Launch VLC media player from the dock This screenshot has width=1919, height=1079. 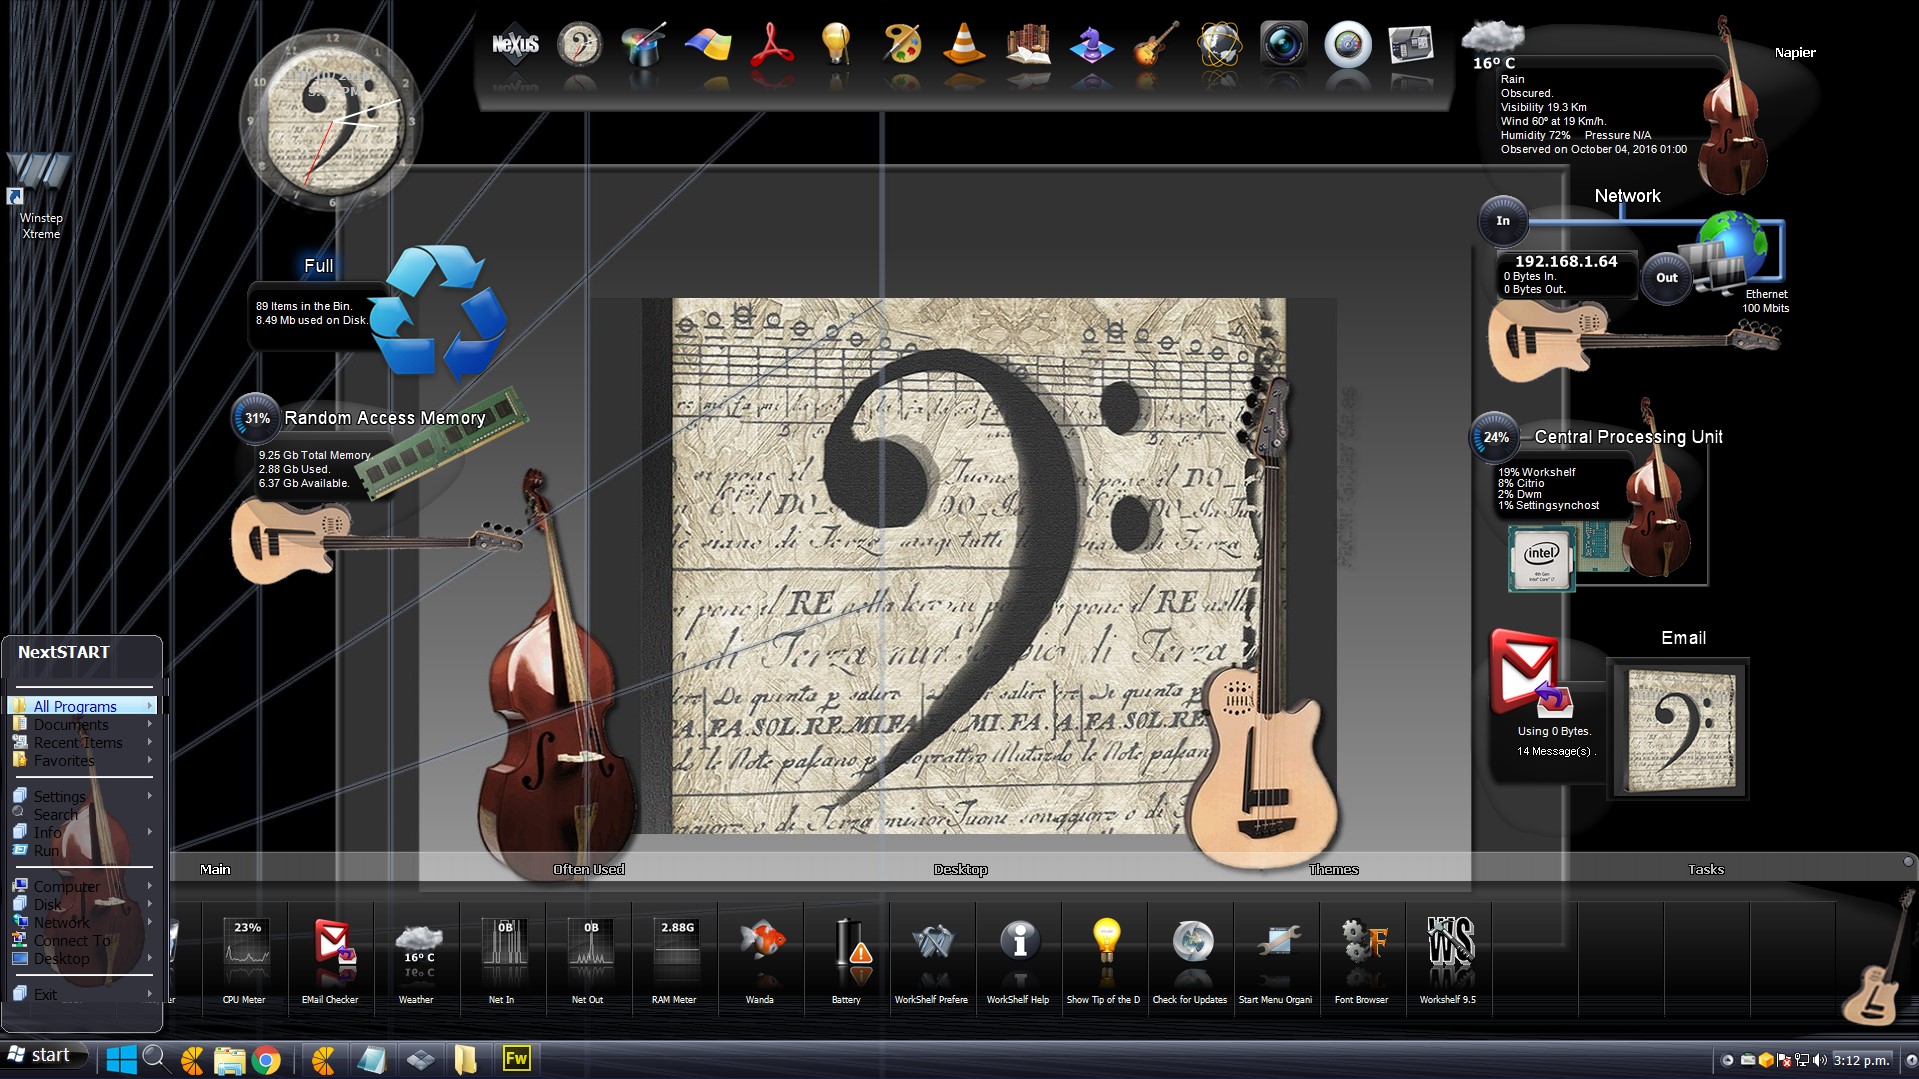(x=964, y=44)
